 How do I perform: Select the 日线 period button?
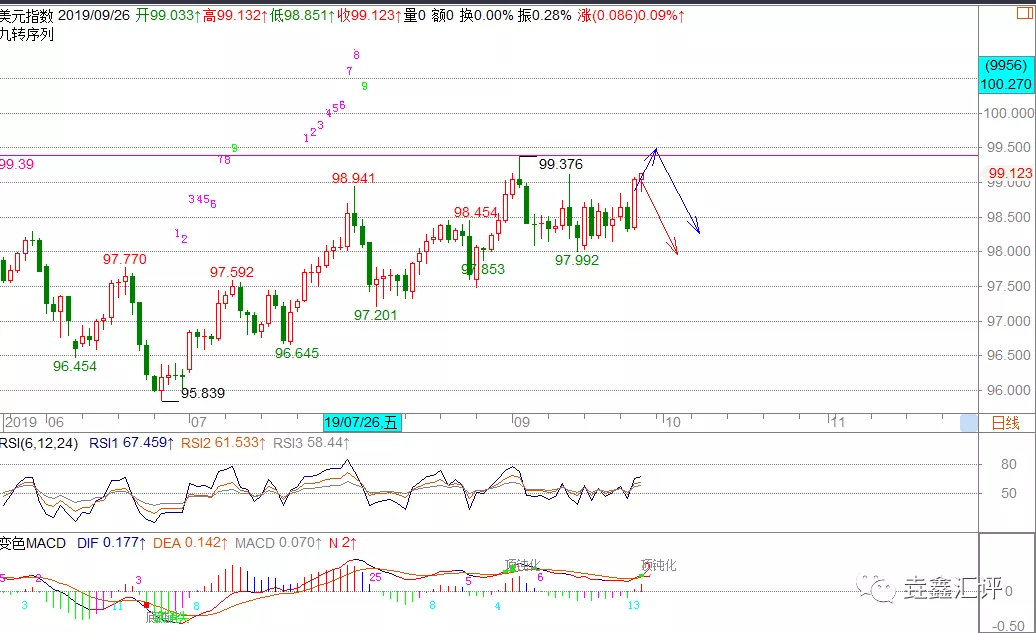pyautogui.click(x=1006, y=423)
